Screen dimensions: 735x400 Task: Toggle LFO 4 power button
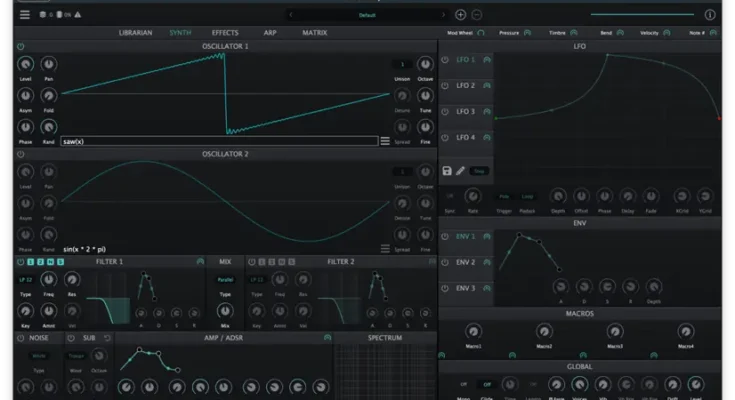pos(445,137)
